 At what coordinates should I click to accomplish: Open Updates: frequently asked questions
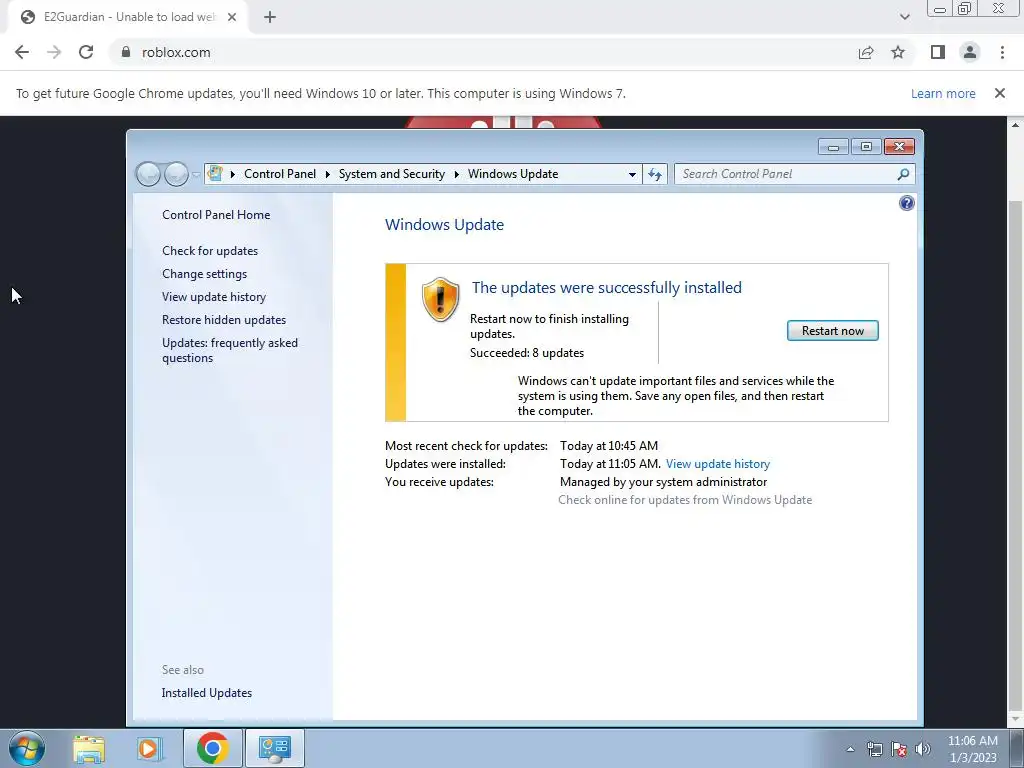click(x=230, y=350)
